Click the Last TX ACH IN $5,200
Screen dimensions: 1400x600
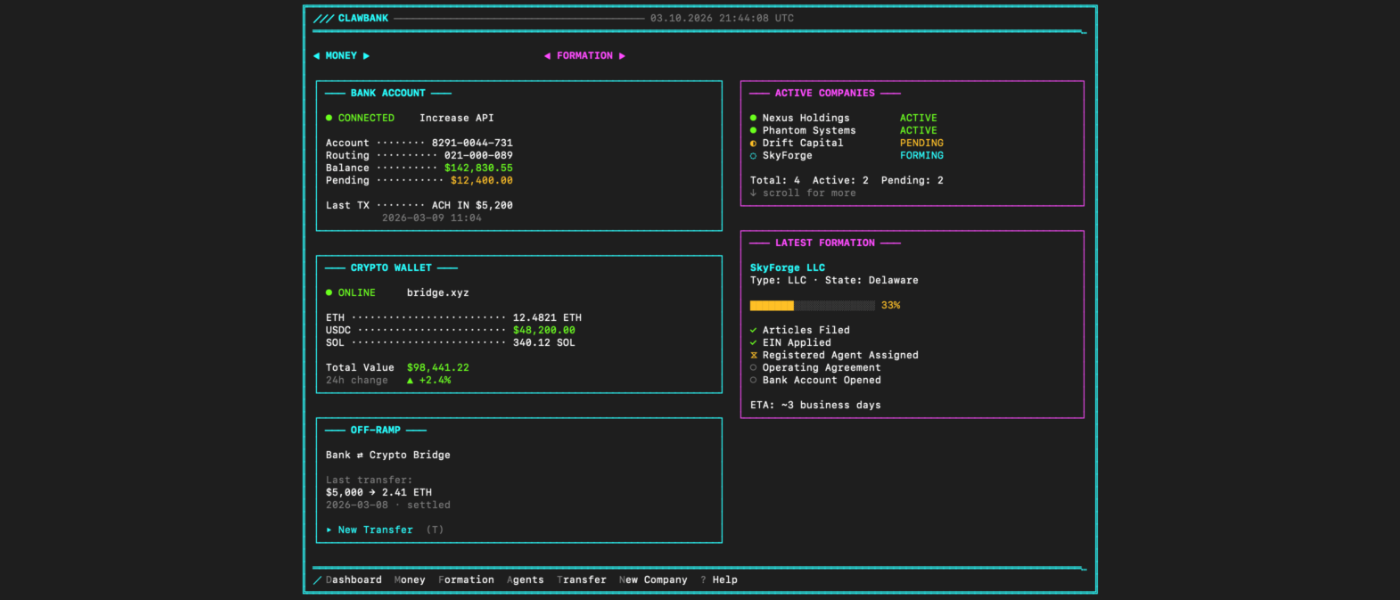point(472,206)
